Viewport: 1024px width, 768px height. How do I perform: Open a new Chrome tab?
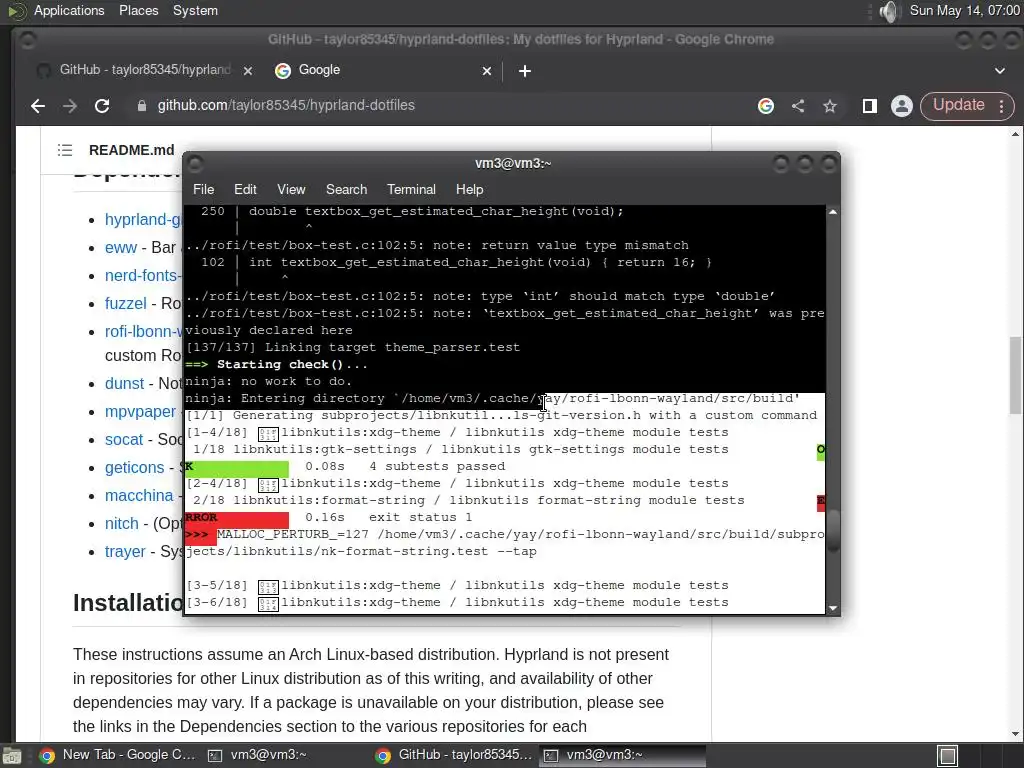(x=524, y=71)
